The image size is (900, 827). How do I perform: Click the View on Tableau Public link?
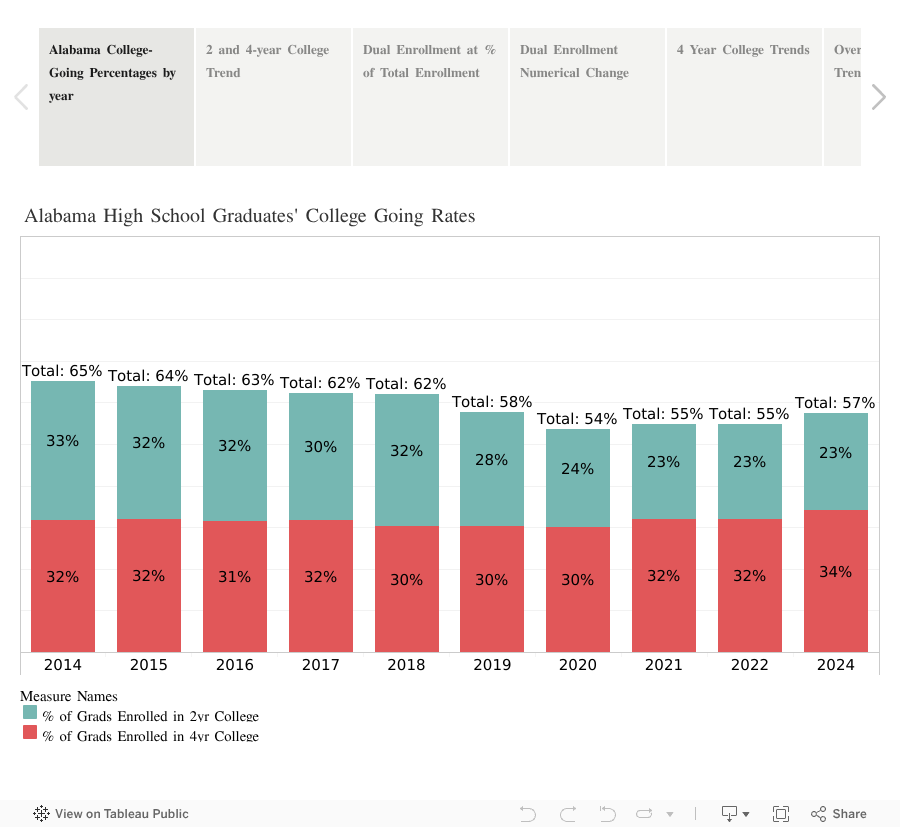pos(122,813)
